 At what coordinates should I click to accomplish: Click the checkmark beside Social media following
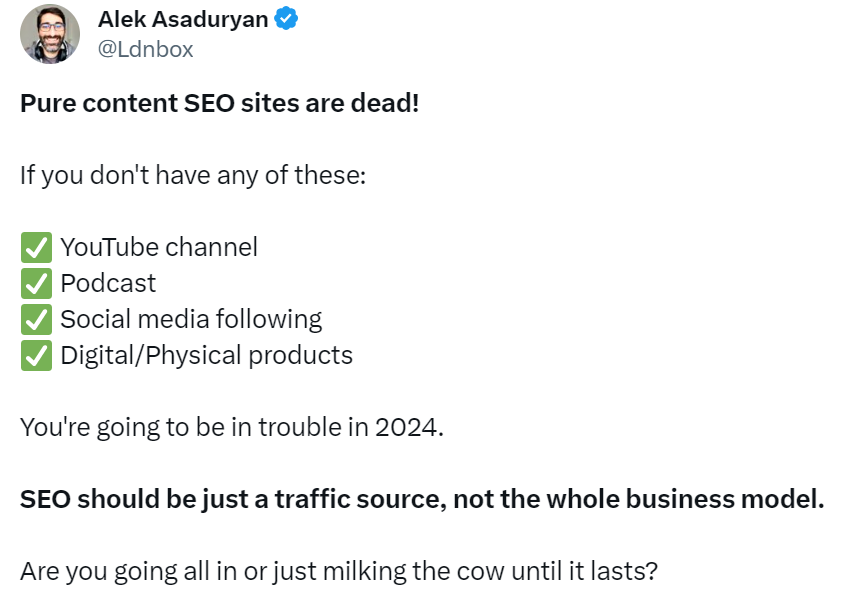click(x=36, y=319)
